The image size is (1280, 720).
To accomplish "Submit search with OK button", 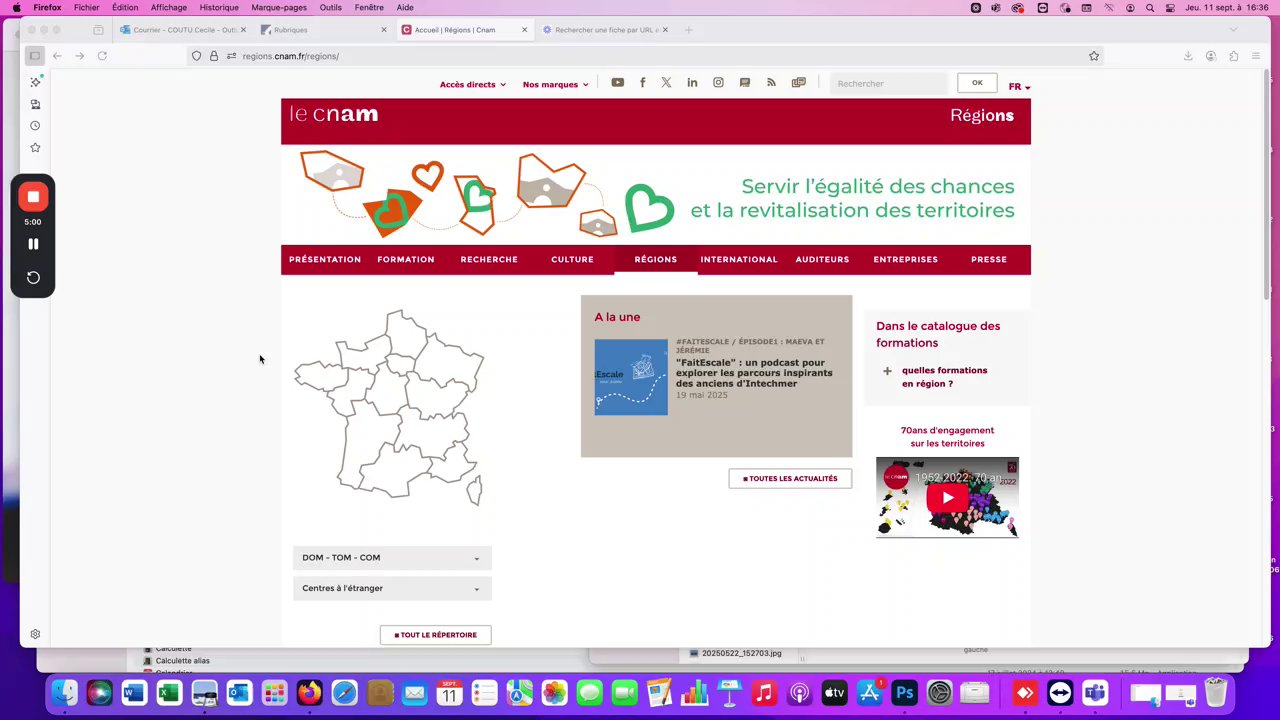I will point(977,83).
